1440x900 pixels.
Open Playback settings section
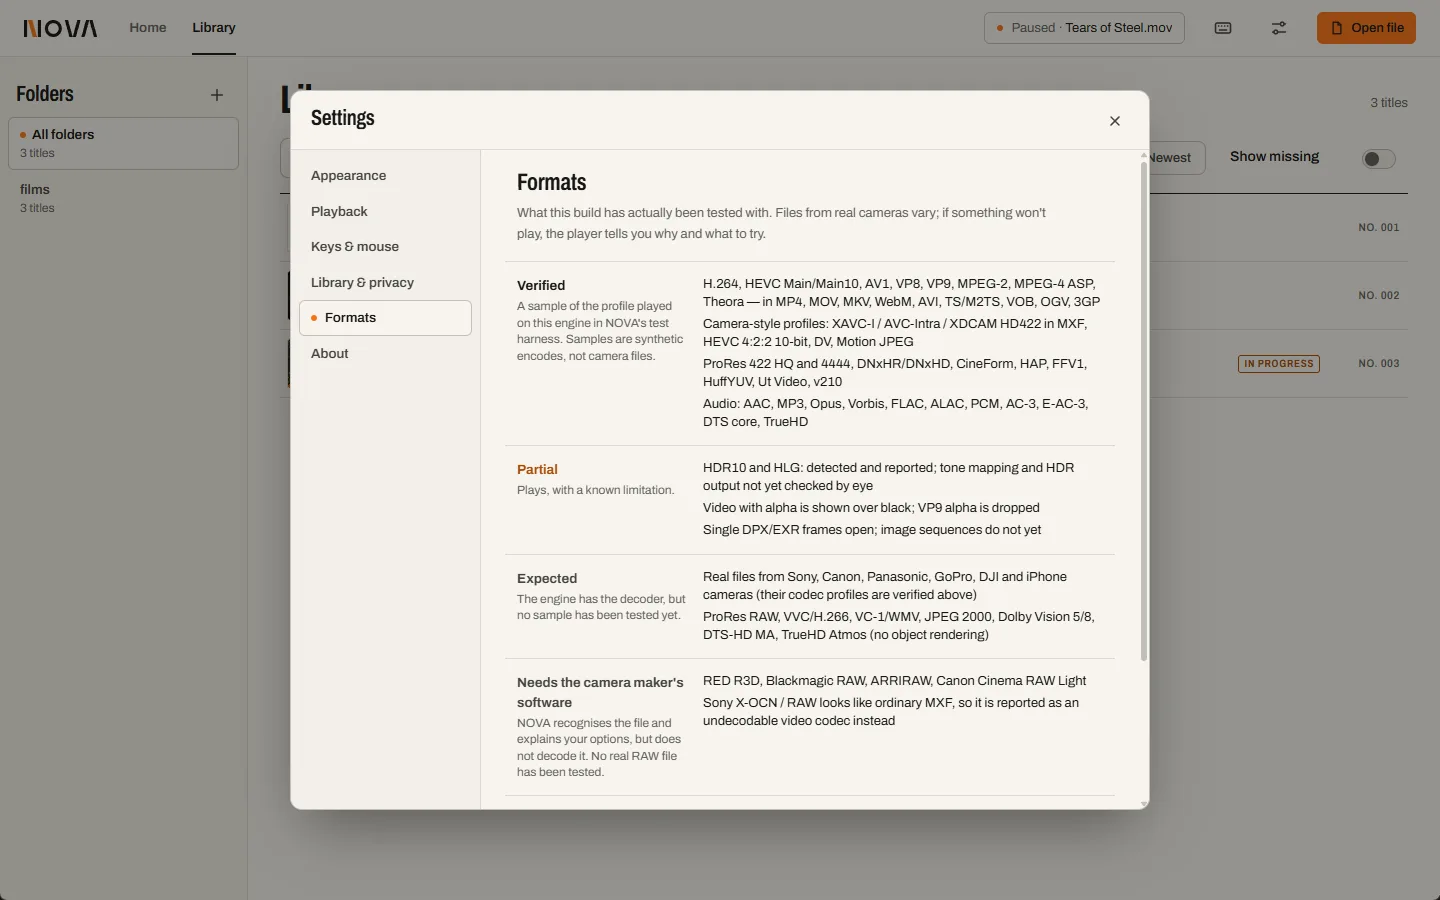pos(385,212)
